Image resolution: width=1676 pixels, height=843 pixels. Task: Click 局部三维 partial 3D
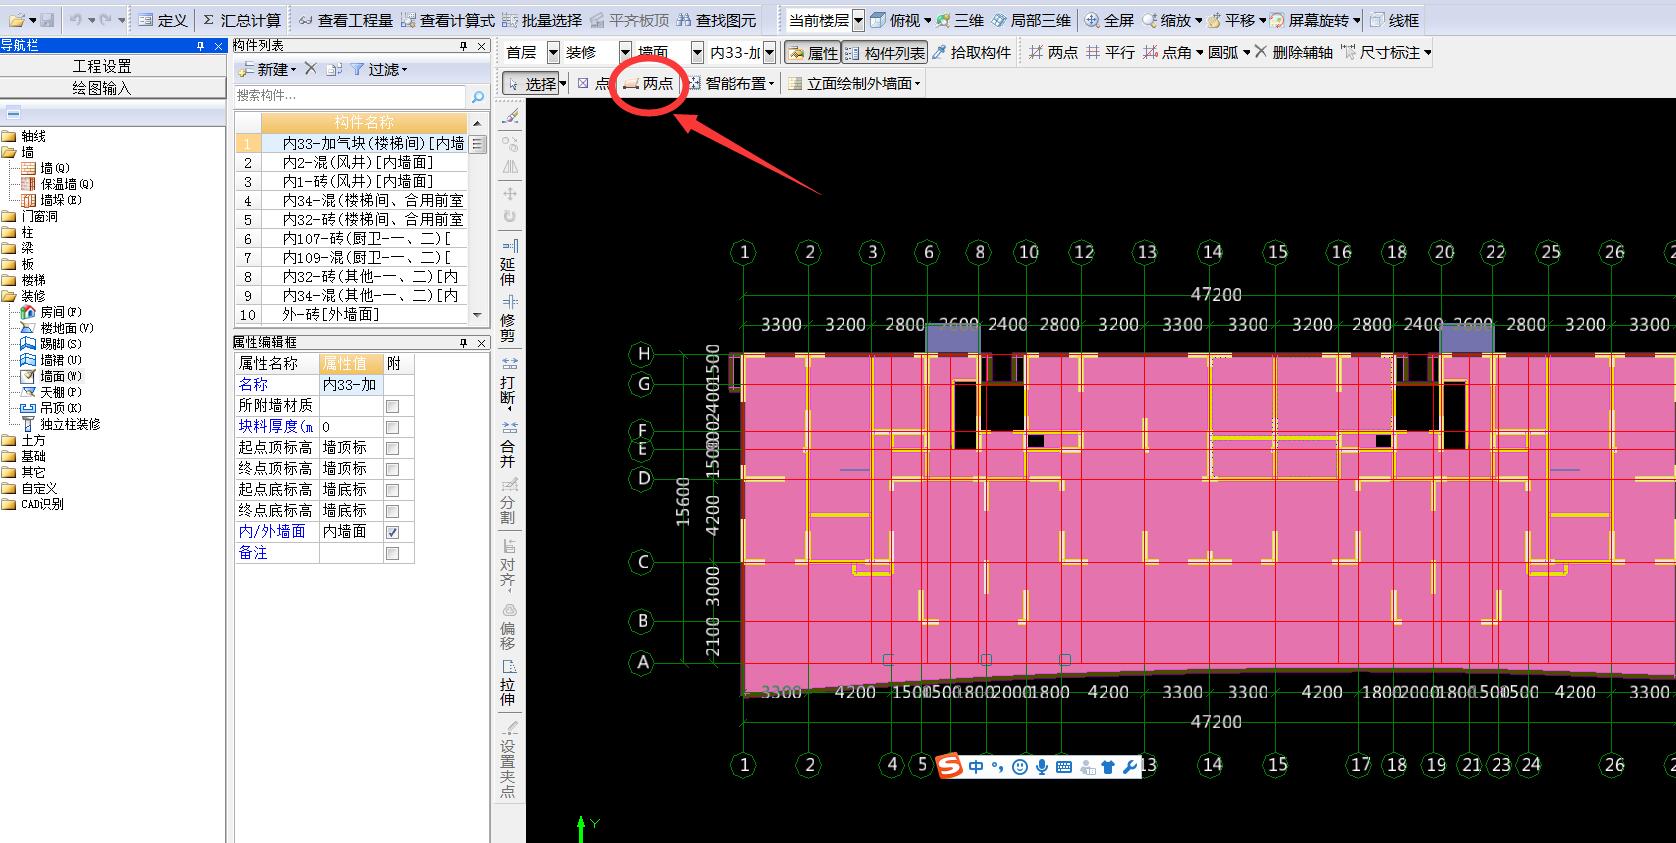[x=1031, y=20]
